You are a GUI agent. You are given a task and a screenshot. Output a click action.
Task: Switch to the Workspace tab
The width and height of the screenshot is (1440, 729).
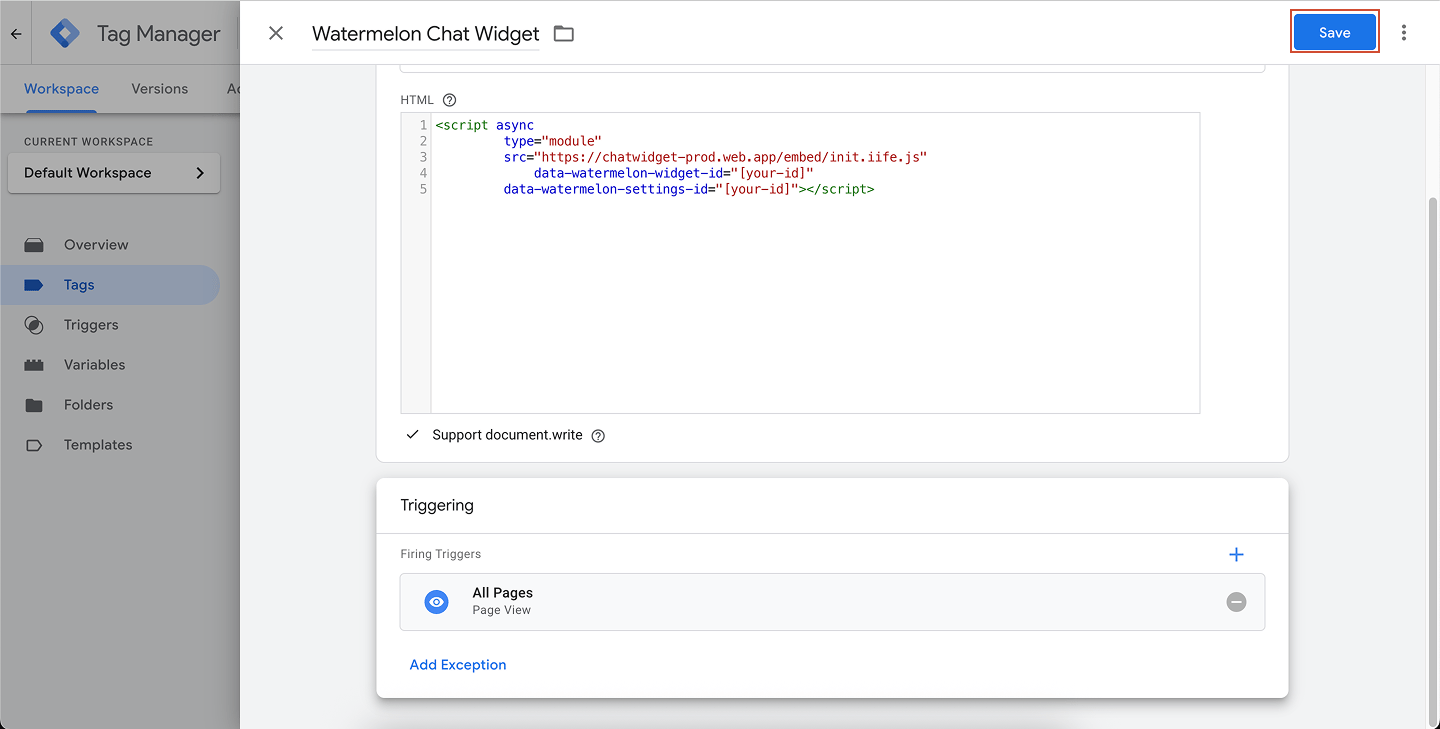(61, 89)
